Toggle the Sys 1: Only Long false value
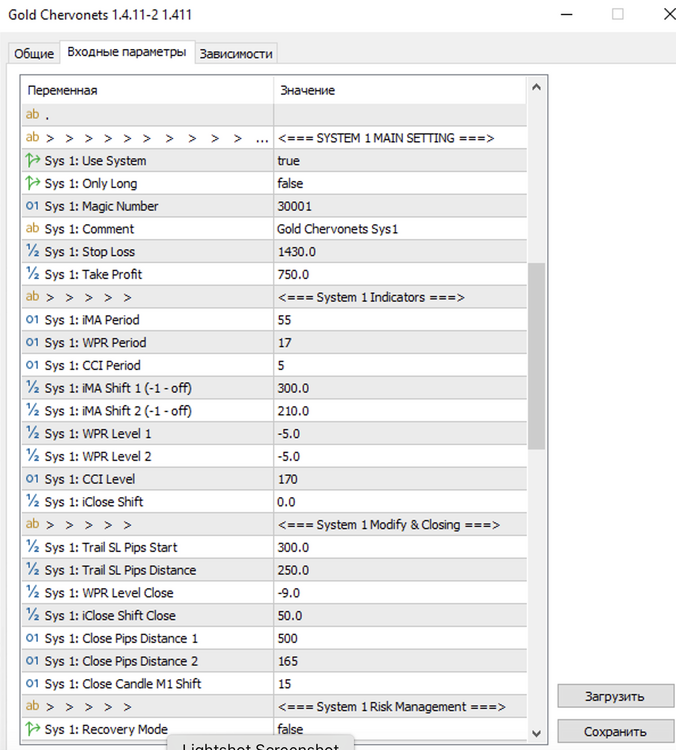This screenshot has width=676, height=750. tap(400, 183)
